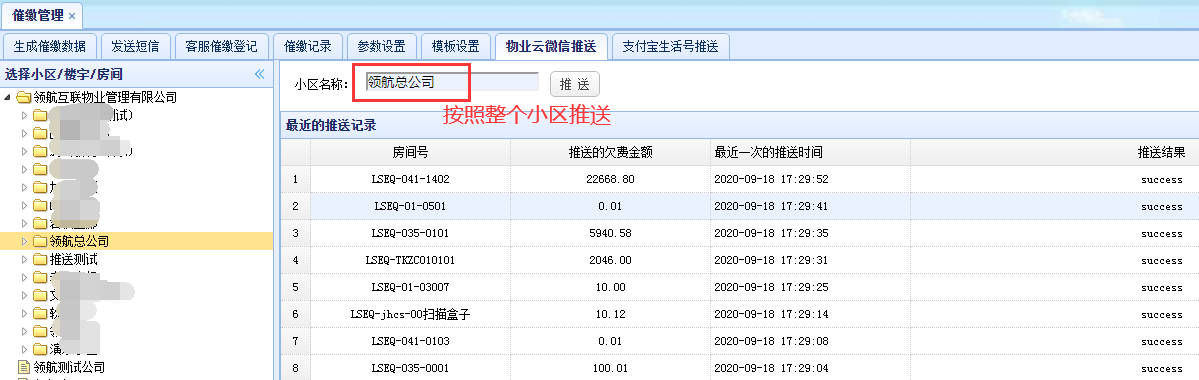The width and height of the screenshot is (1199, 380).
Task: Click the row number 5 cell
Action: click(295, 287)
